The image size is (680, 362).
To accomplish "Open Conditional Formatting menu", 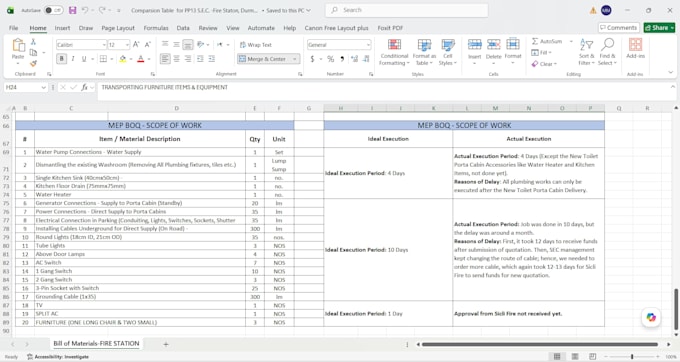I will pyautogui.click(x=394, y=52).
